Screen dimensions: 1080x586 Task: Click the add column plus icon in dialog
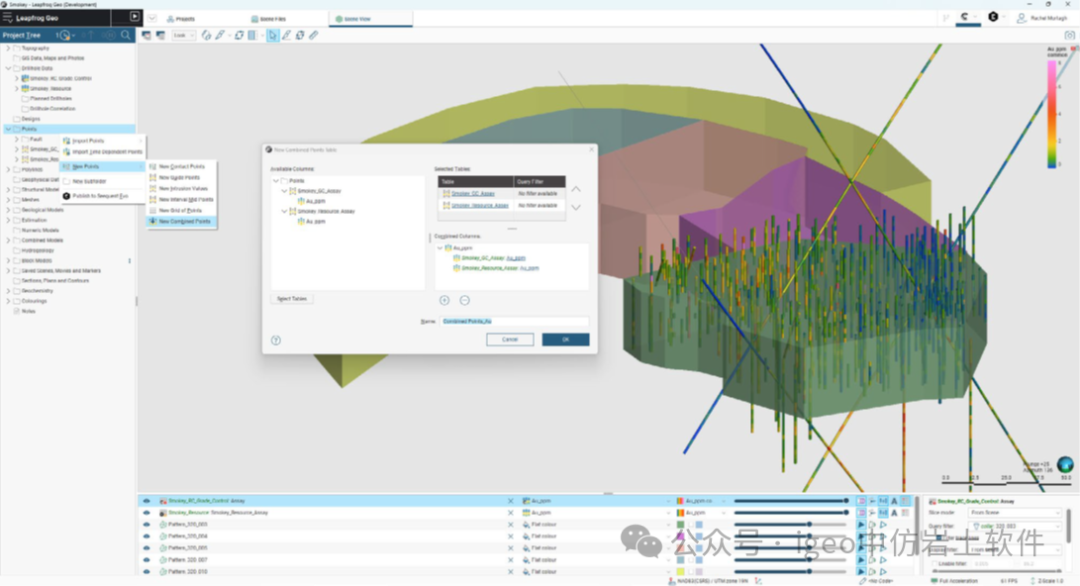coord(444,300)
